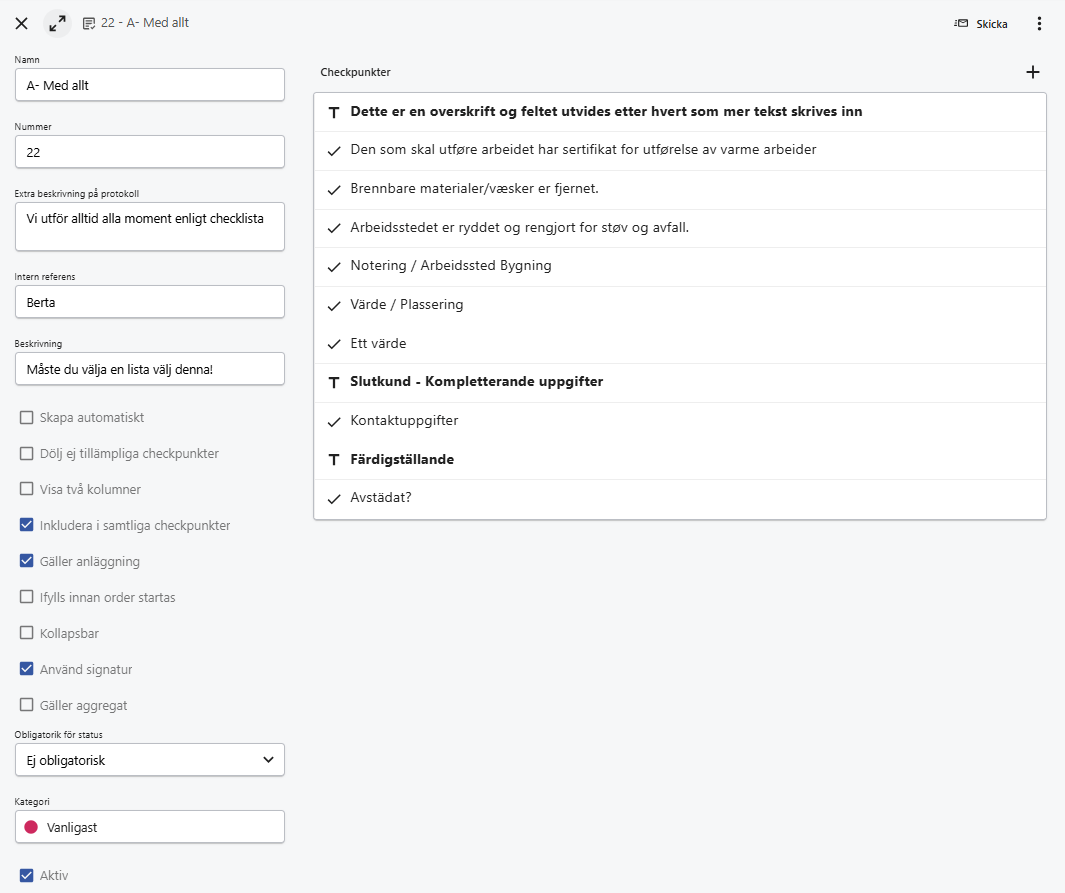Toggle the Kollapsbar checkbox

(x=27, y=633)
